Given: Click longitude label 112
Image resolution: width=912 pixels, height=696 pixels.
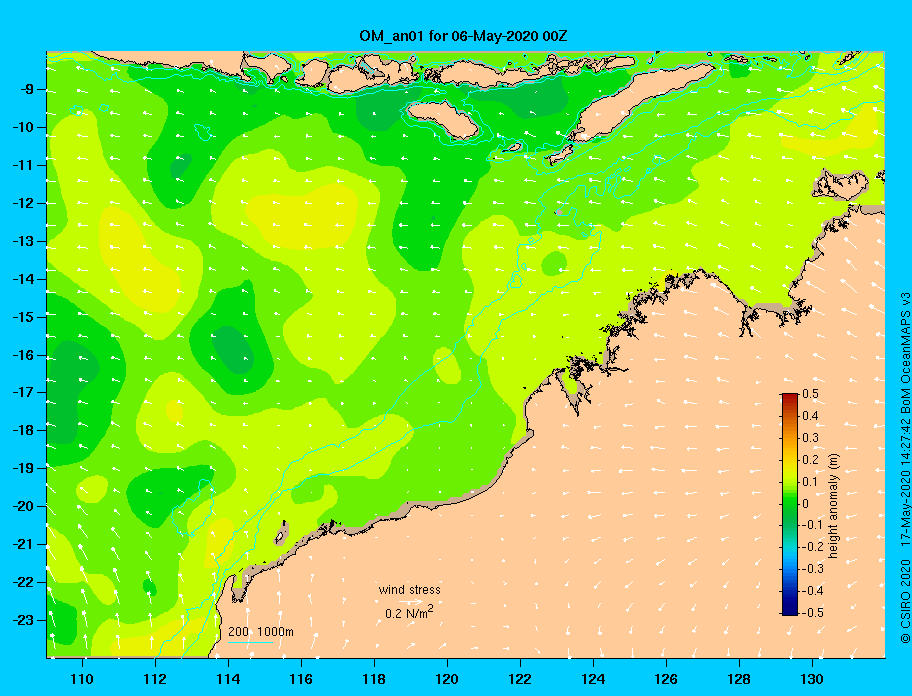Looking at the screenshot, I should pyautogui.click(x=155, y=679).
